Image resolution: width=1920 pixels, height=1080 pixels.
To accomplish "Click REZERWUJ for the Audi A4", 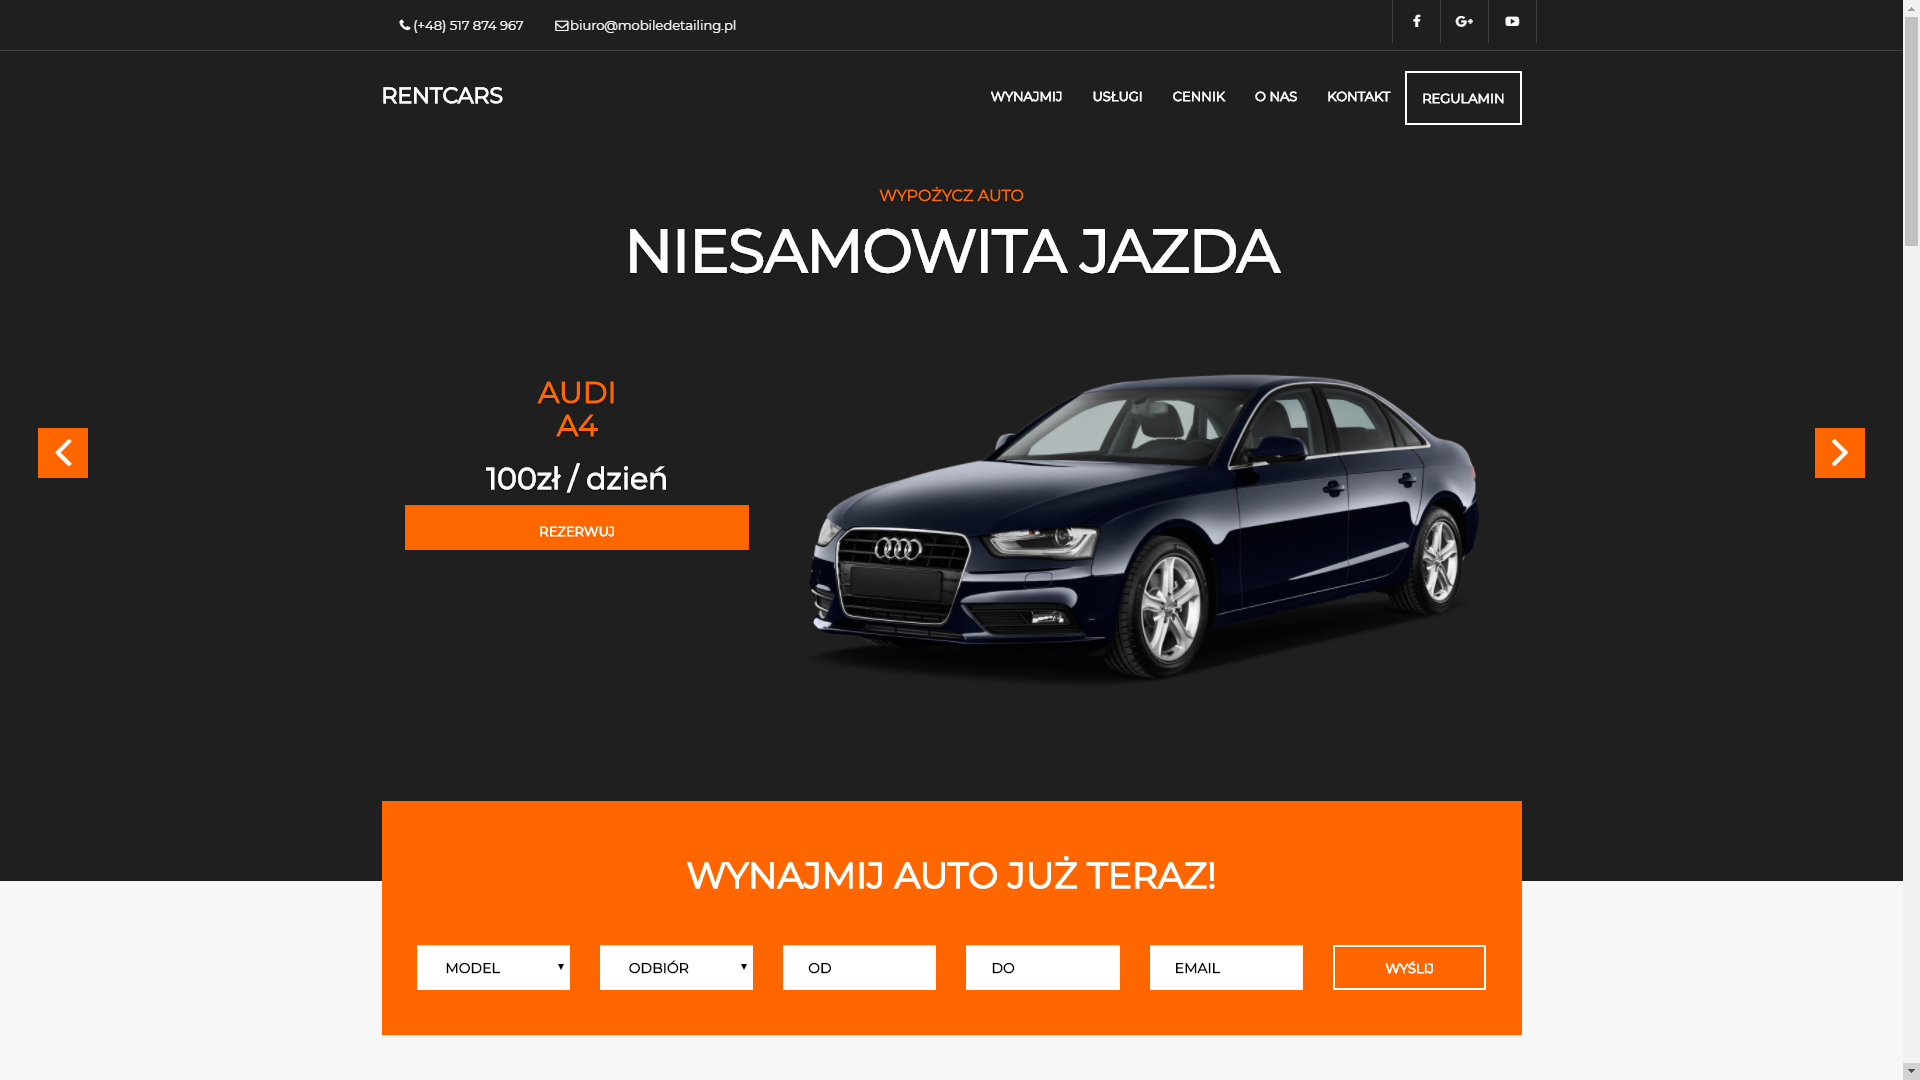I will (x=577, y=528).
